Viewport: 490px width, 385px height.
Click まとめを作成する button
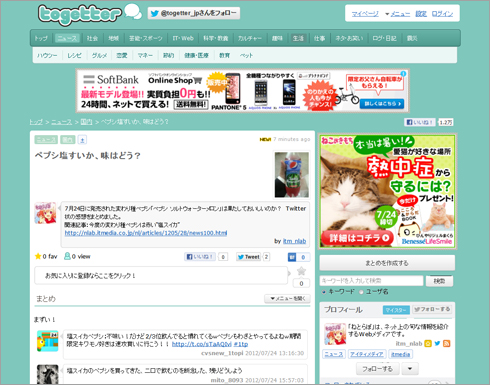[387, 263]
